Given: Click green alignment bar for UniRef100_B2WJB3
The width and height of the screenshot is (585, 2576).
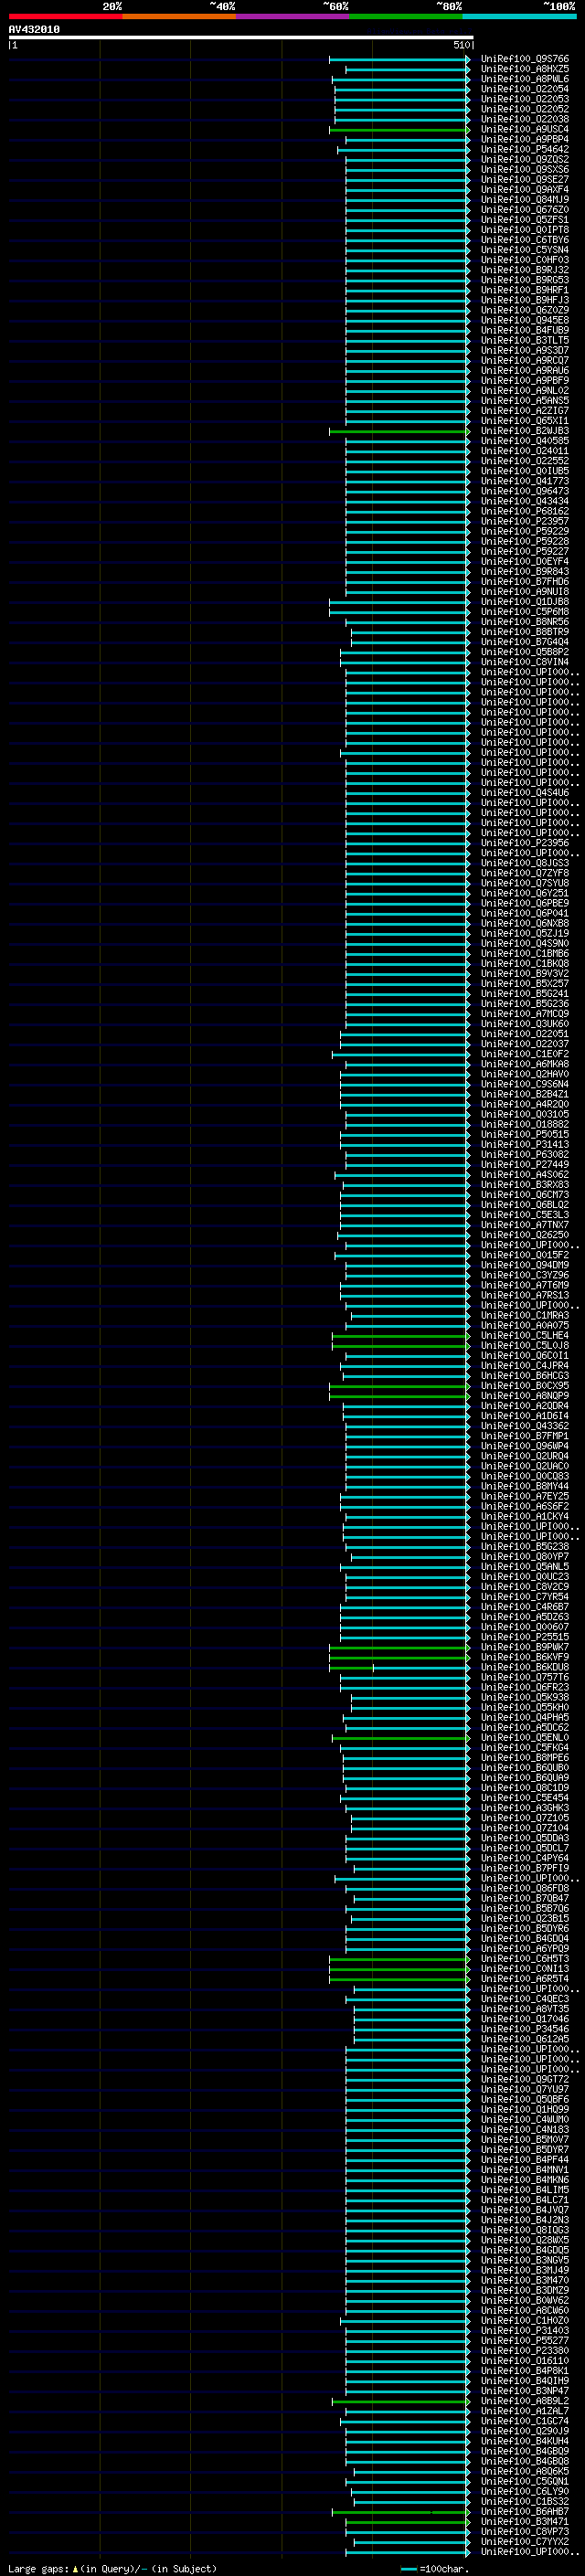Looking at the screenshot, I should tap(399, 431).
